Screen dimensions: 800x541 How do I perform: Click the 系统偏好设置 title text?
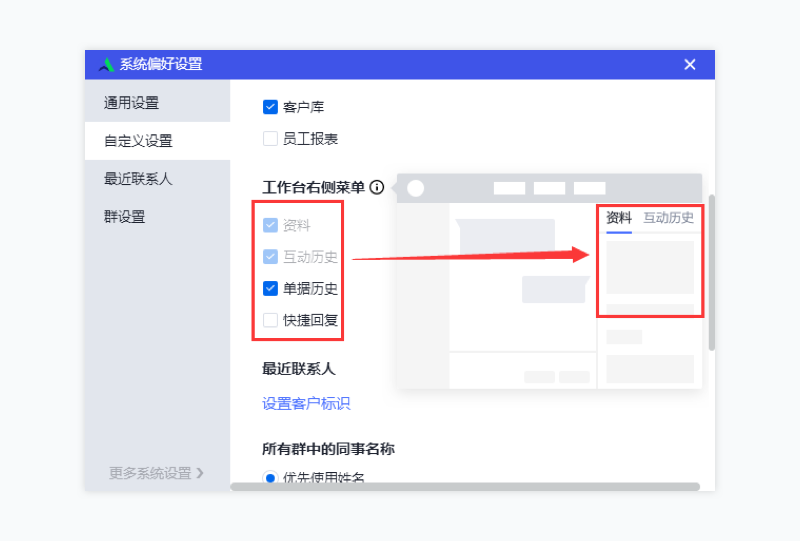coord(161,64)
